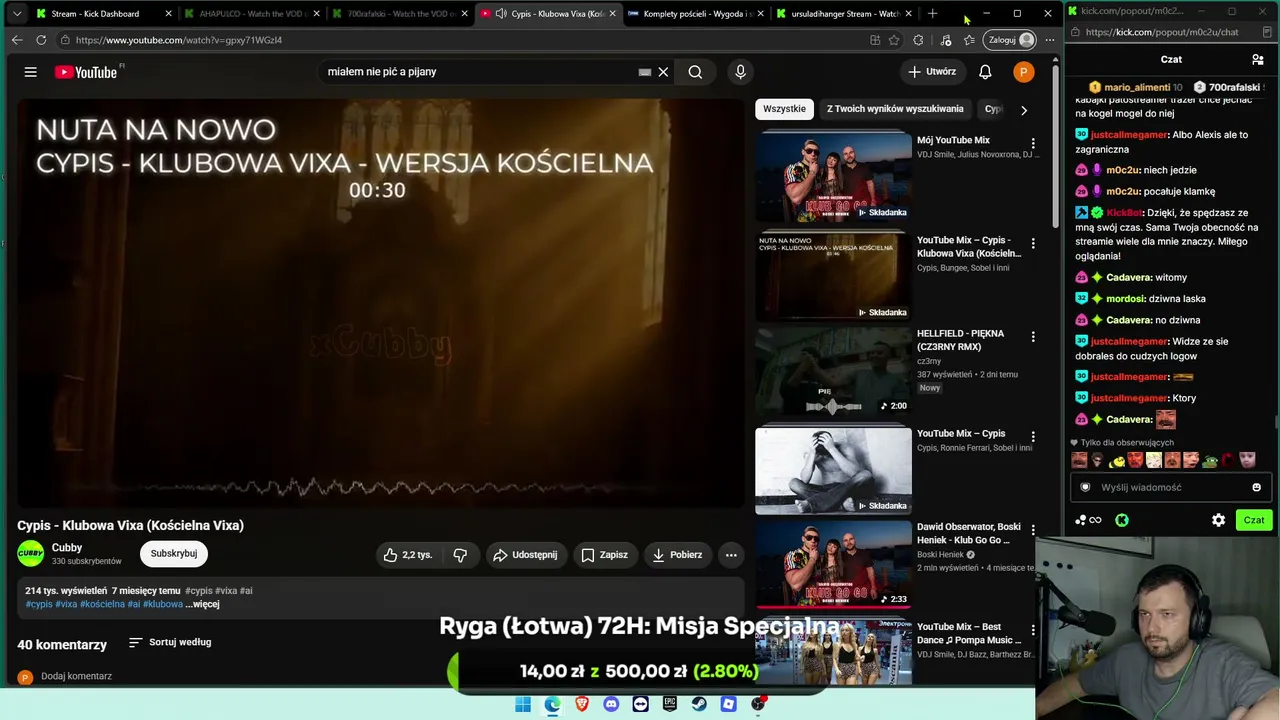Open channel points icon in Kick chat
Image resolution: width=1280 pixels, height=720 pixels.
tap(1088, 520)
